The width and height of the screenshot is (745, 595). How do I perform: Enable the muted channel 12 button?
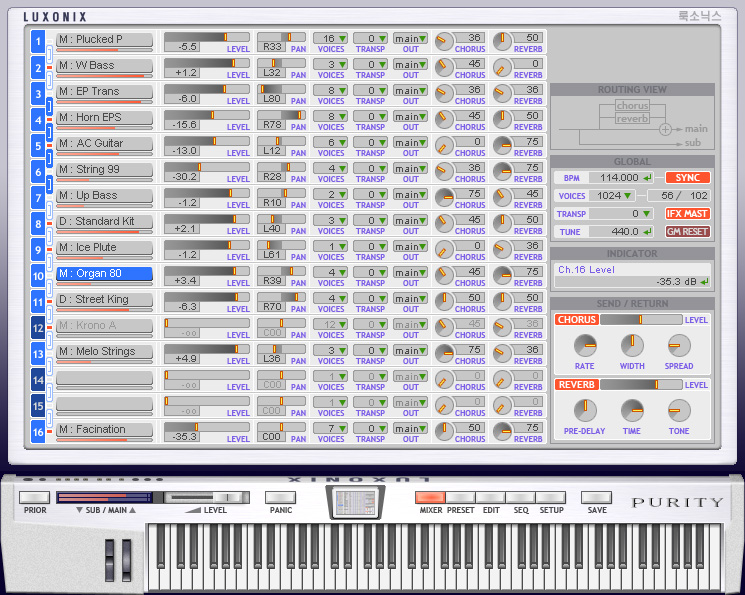pyautogui.click(x=38, y=328)
